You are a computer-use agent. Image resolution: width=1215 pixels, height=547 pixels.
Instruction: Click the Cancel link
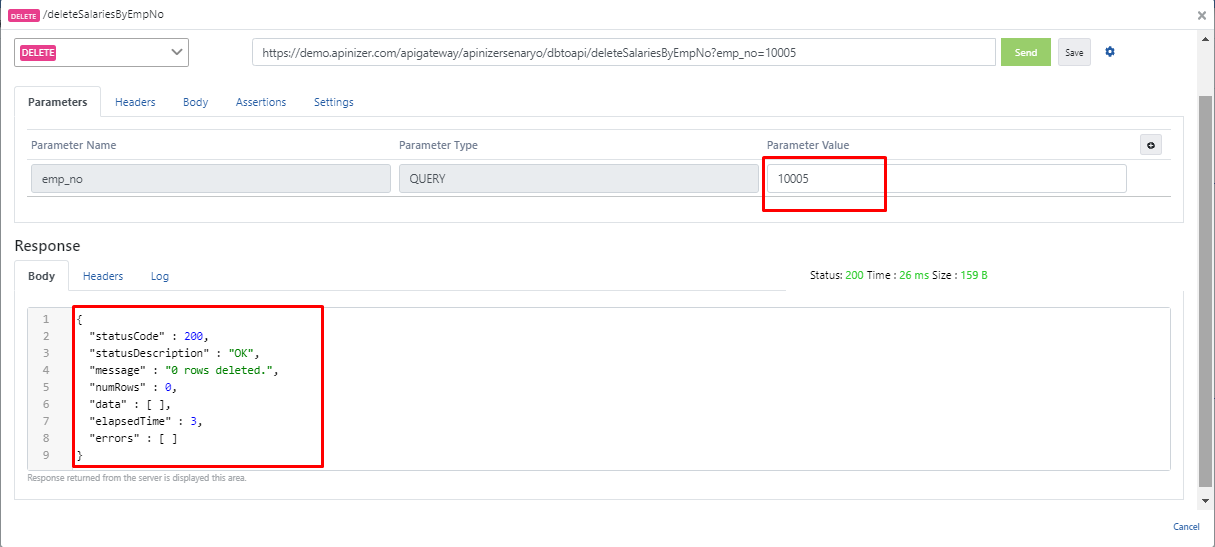click(1186, 527)
